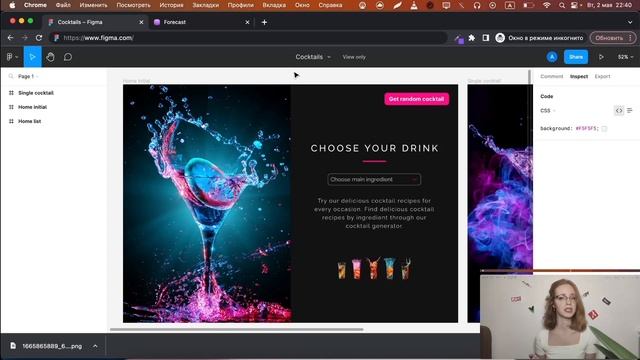Go back in browser

[x=11, y=38]
